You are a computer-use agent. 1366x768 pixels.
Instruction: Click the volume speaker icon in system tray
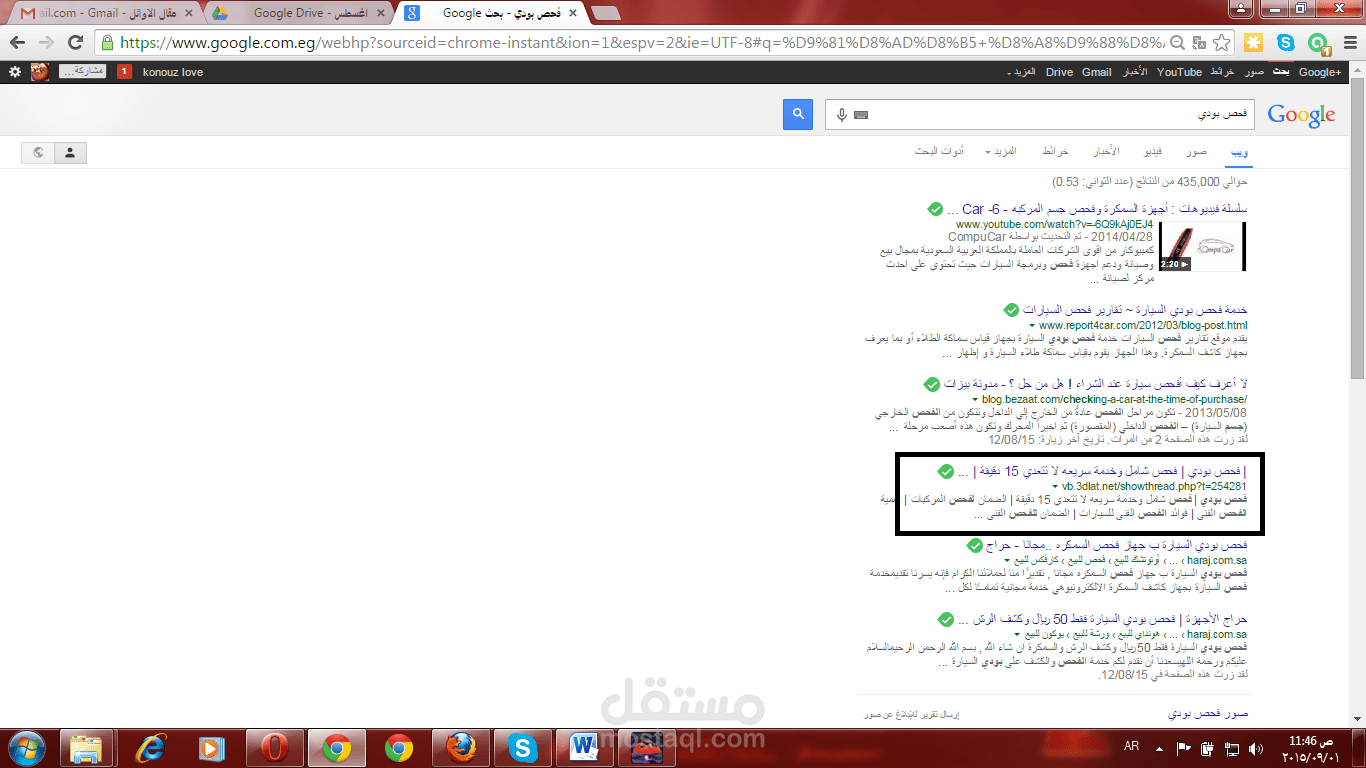click(1257, 748)
